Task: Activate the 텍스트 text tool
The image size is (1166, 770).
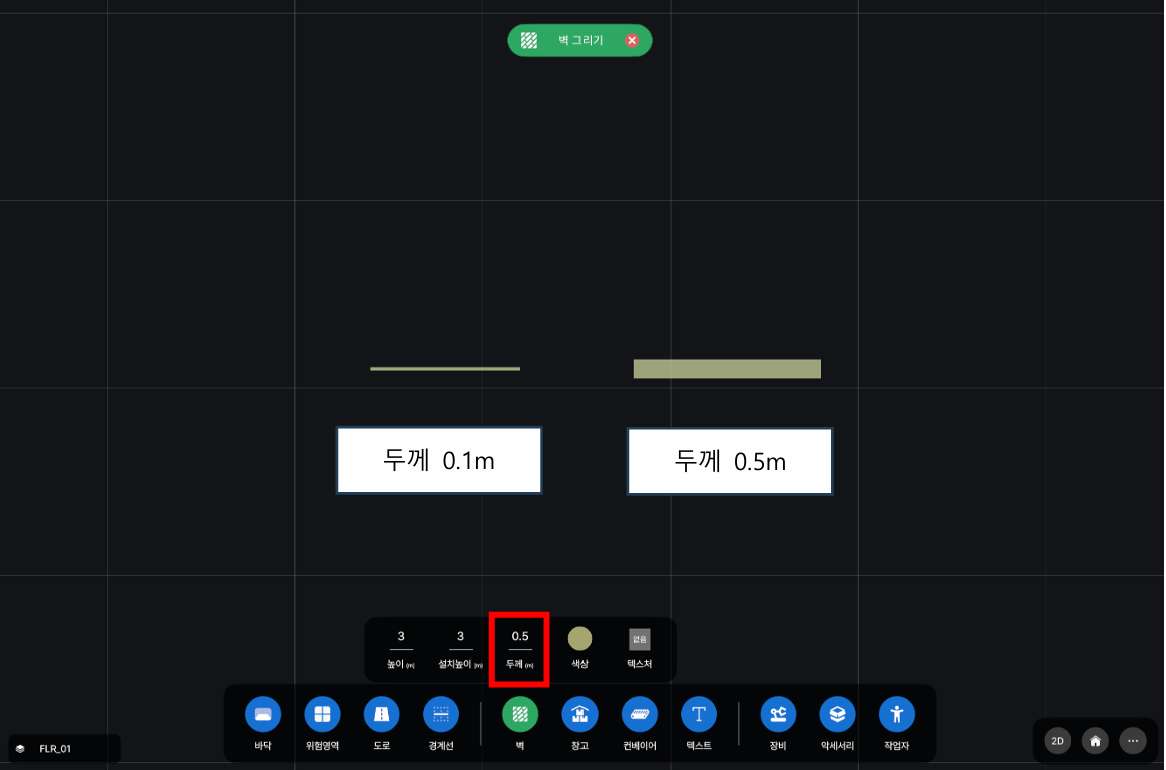Action: (x=699, y=714)
